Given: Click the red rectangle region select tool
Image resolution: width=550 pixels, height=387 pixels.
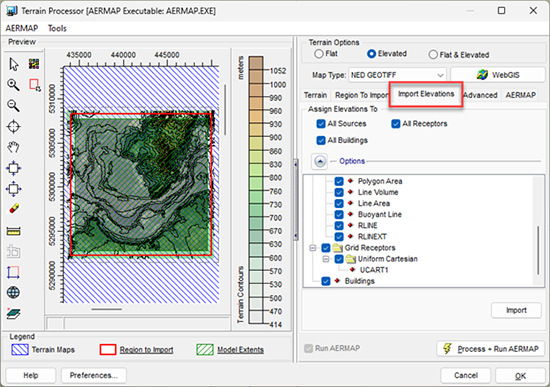Looking at the screenshot, I should pos(35,85).
